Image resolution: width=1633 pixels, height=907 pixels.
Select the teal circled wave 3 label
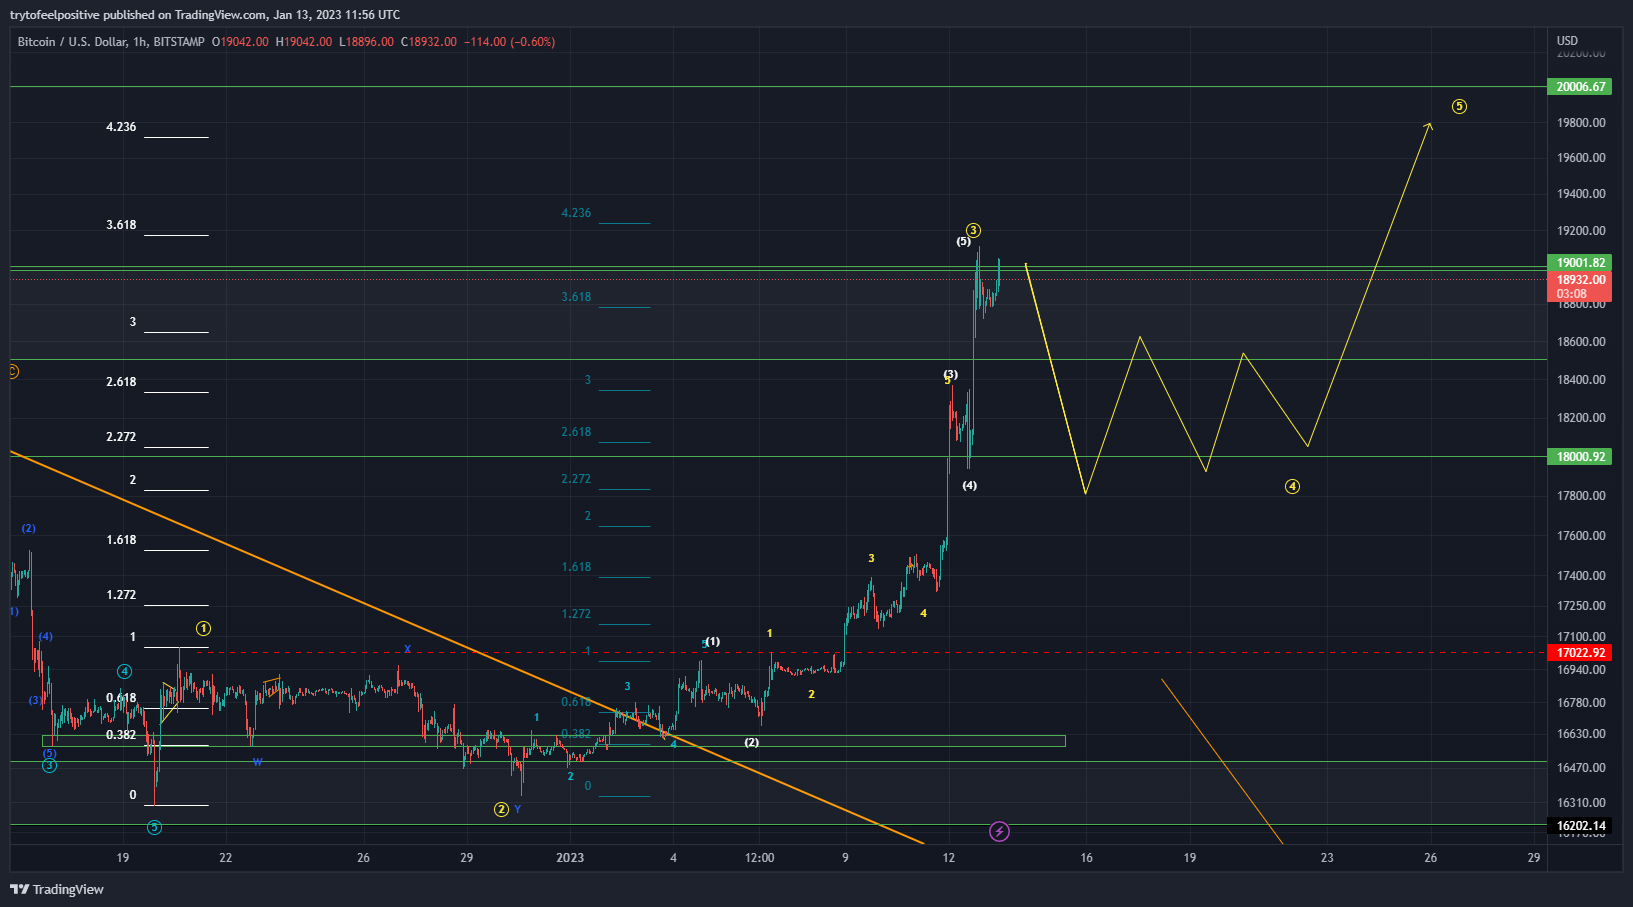49,766
